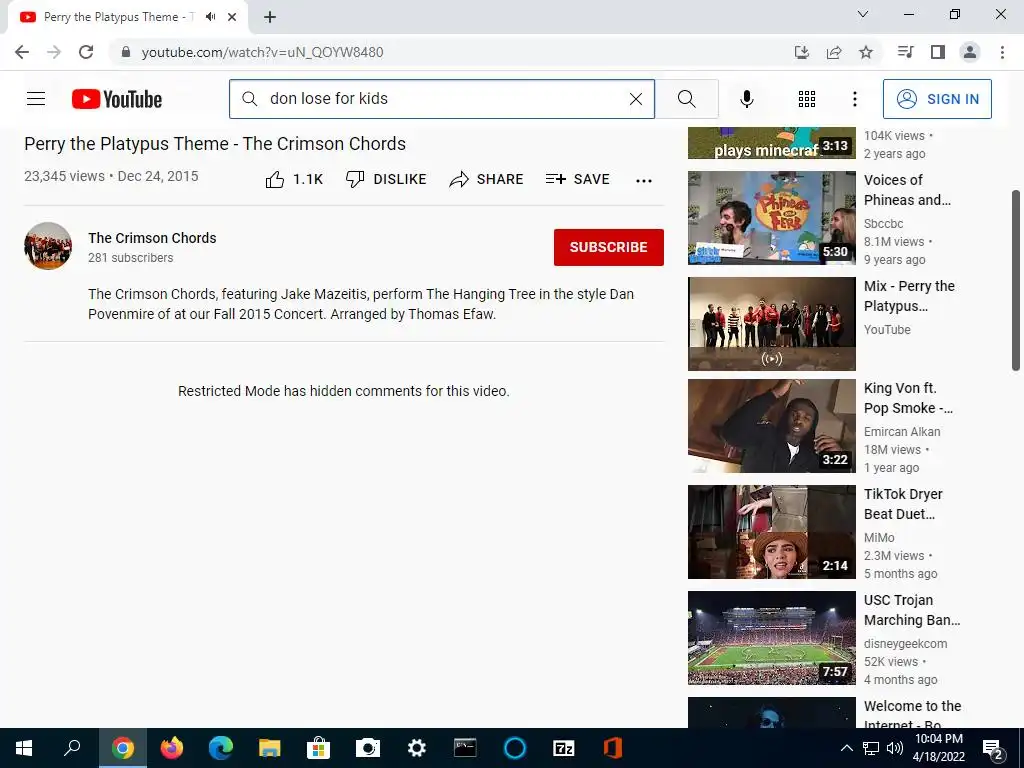Click the page vertical scrollbar thumb
The height and width of the screenshot is (768, 1024).
point(1016,281)
